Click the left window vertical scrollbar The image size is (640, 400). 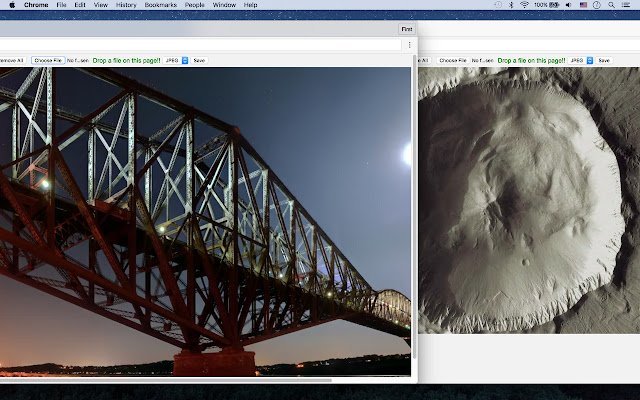tap(414, 207)
